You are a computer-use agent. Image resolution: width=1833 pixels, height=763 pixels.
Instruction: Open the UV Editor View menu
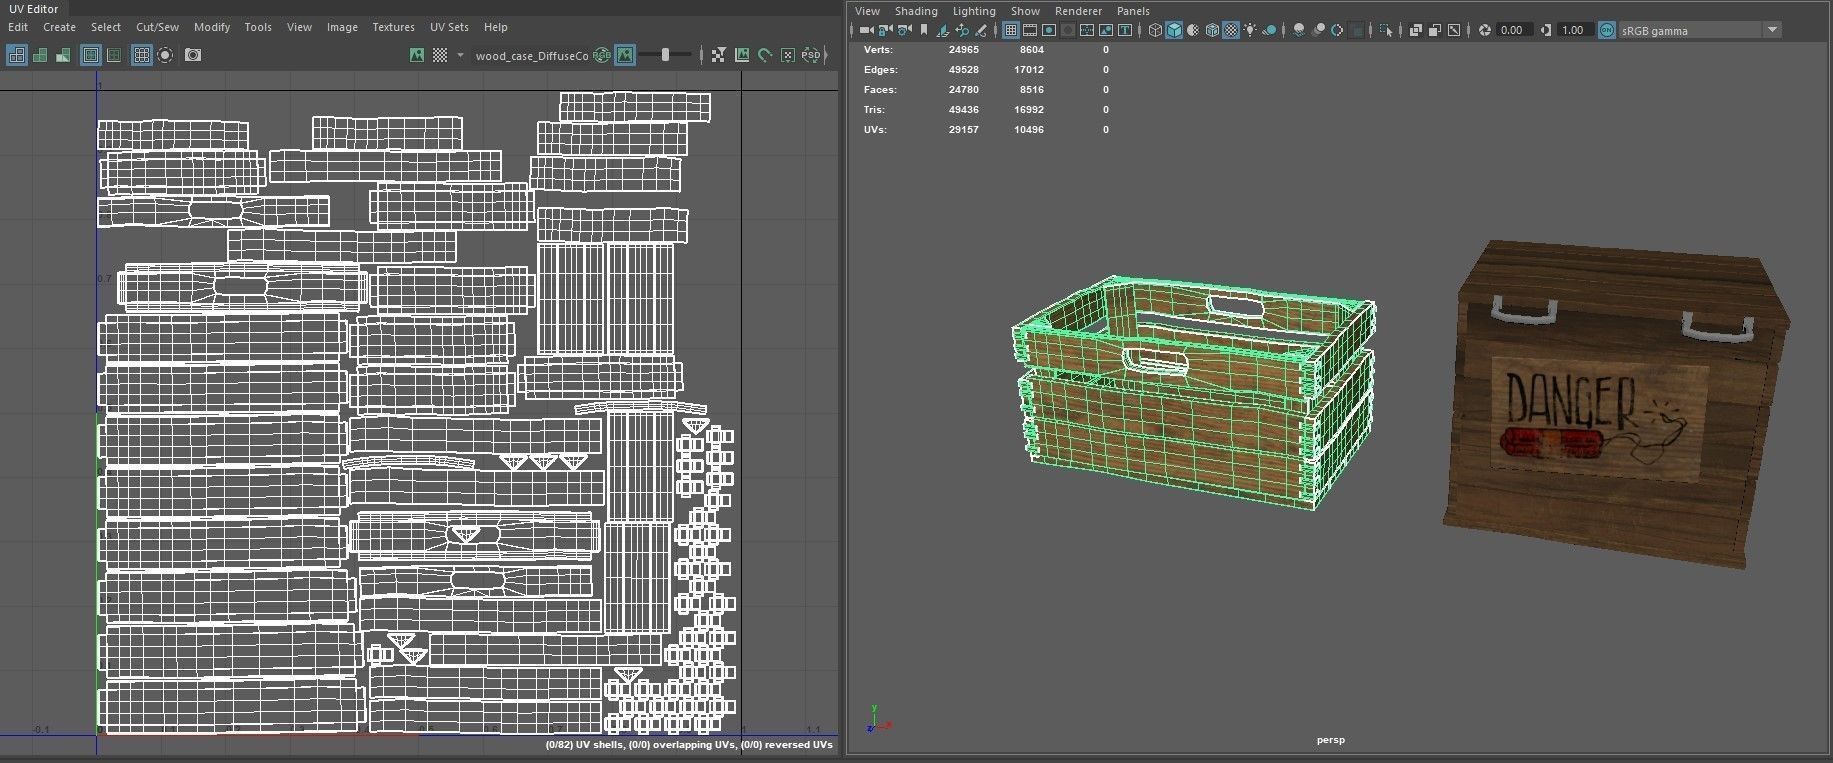tap(299, 27)
